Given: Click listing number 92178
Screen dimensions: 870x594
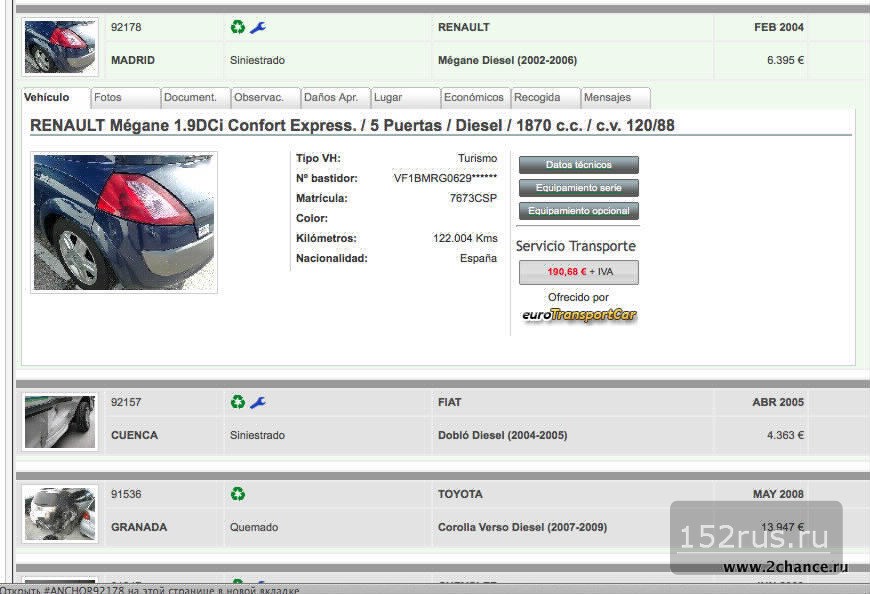Looking at the screenshot, I should tap(126, 27).
